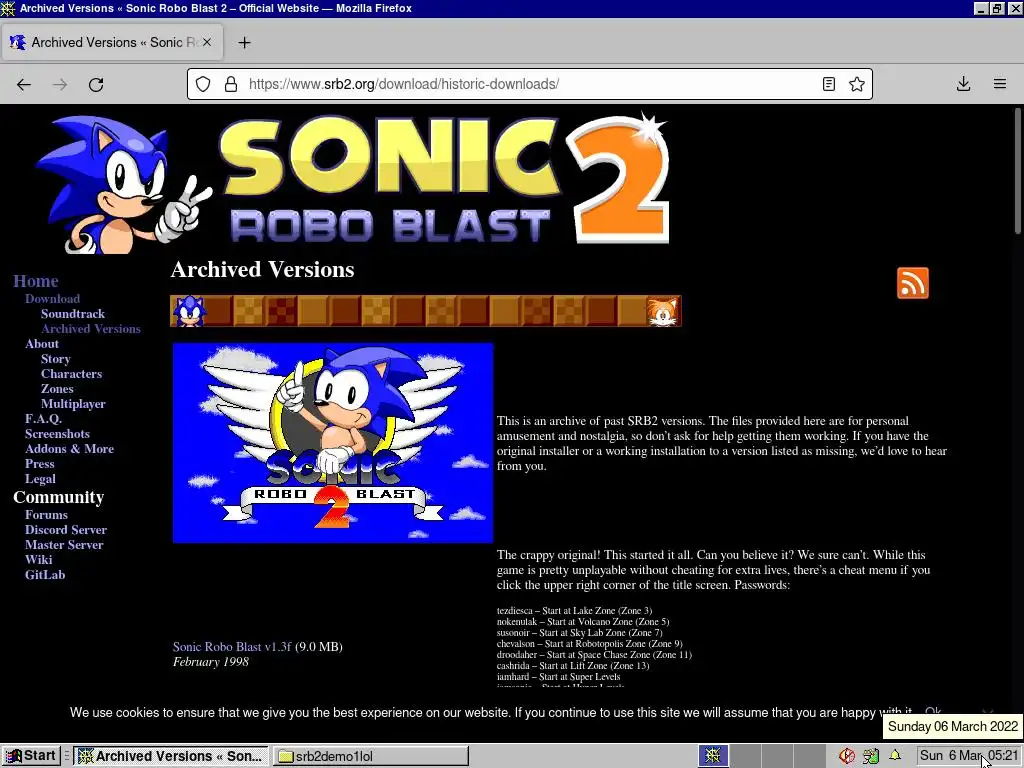The image size is (1024, 768).
Task: Click the taskbar clock showing 05:21
Action: coord(968,756)
